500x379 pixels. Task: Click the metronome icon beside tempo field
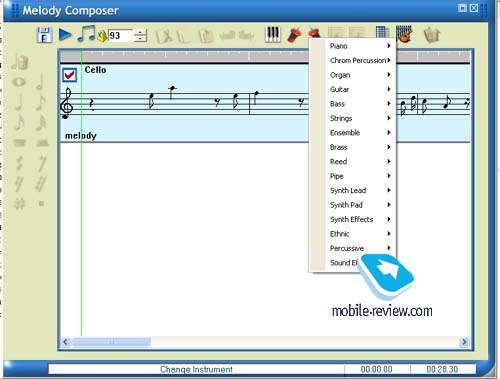click(x=102, y=36)
